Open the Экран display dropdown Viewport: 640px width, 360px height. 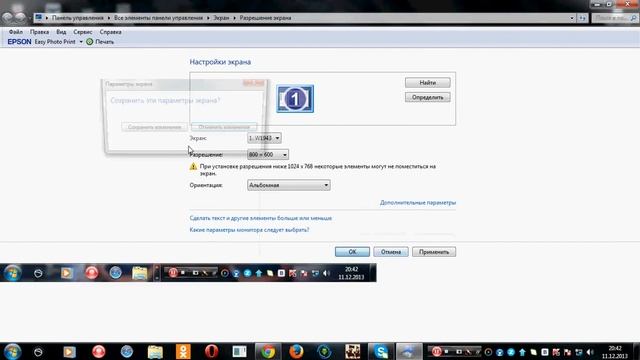click(264, 138)
